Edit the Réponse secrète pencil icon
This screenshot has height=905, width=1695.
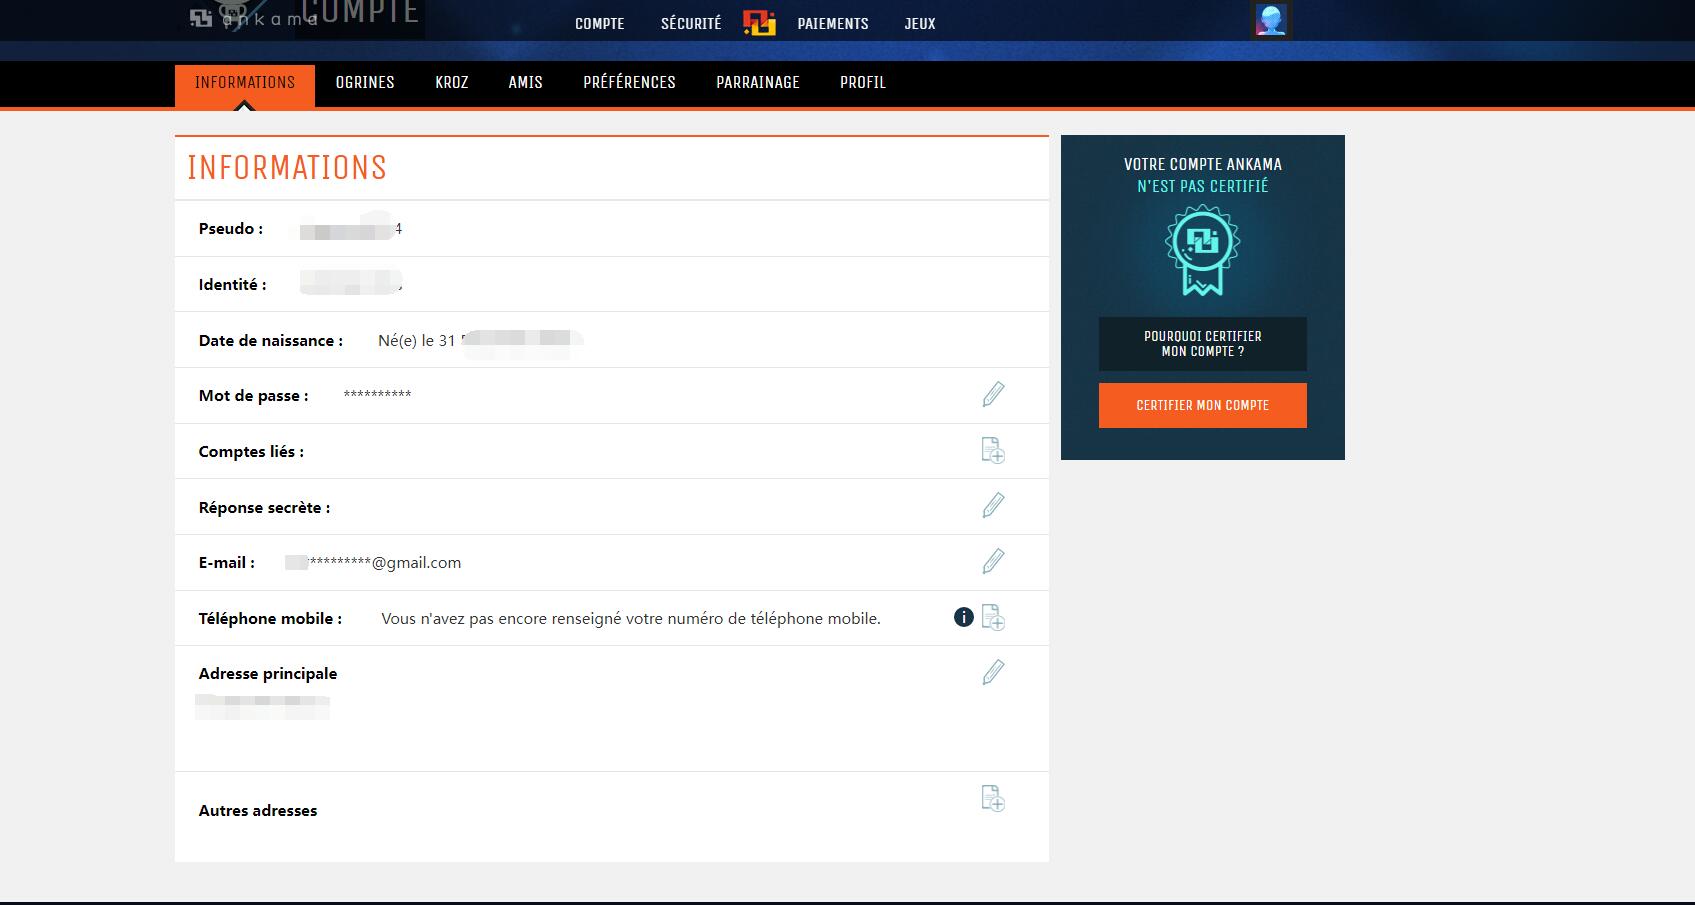993,505
